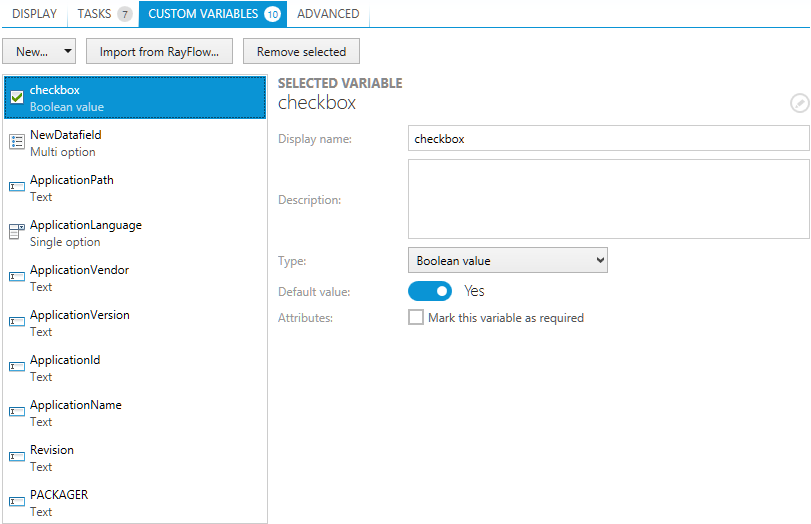Click the PACKAGER variable icon
The height and width of the screenshot is (524, 811).
click(17, 503)
